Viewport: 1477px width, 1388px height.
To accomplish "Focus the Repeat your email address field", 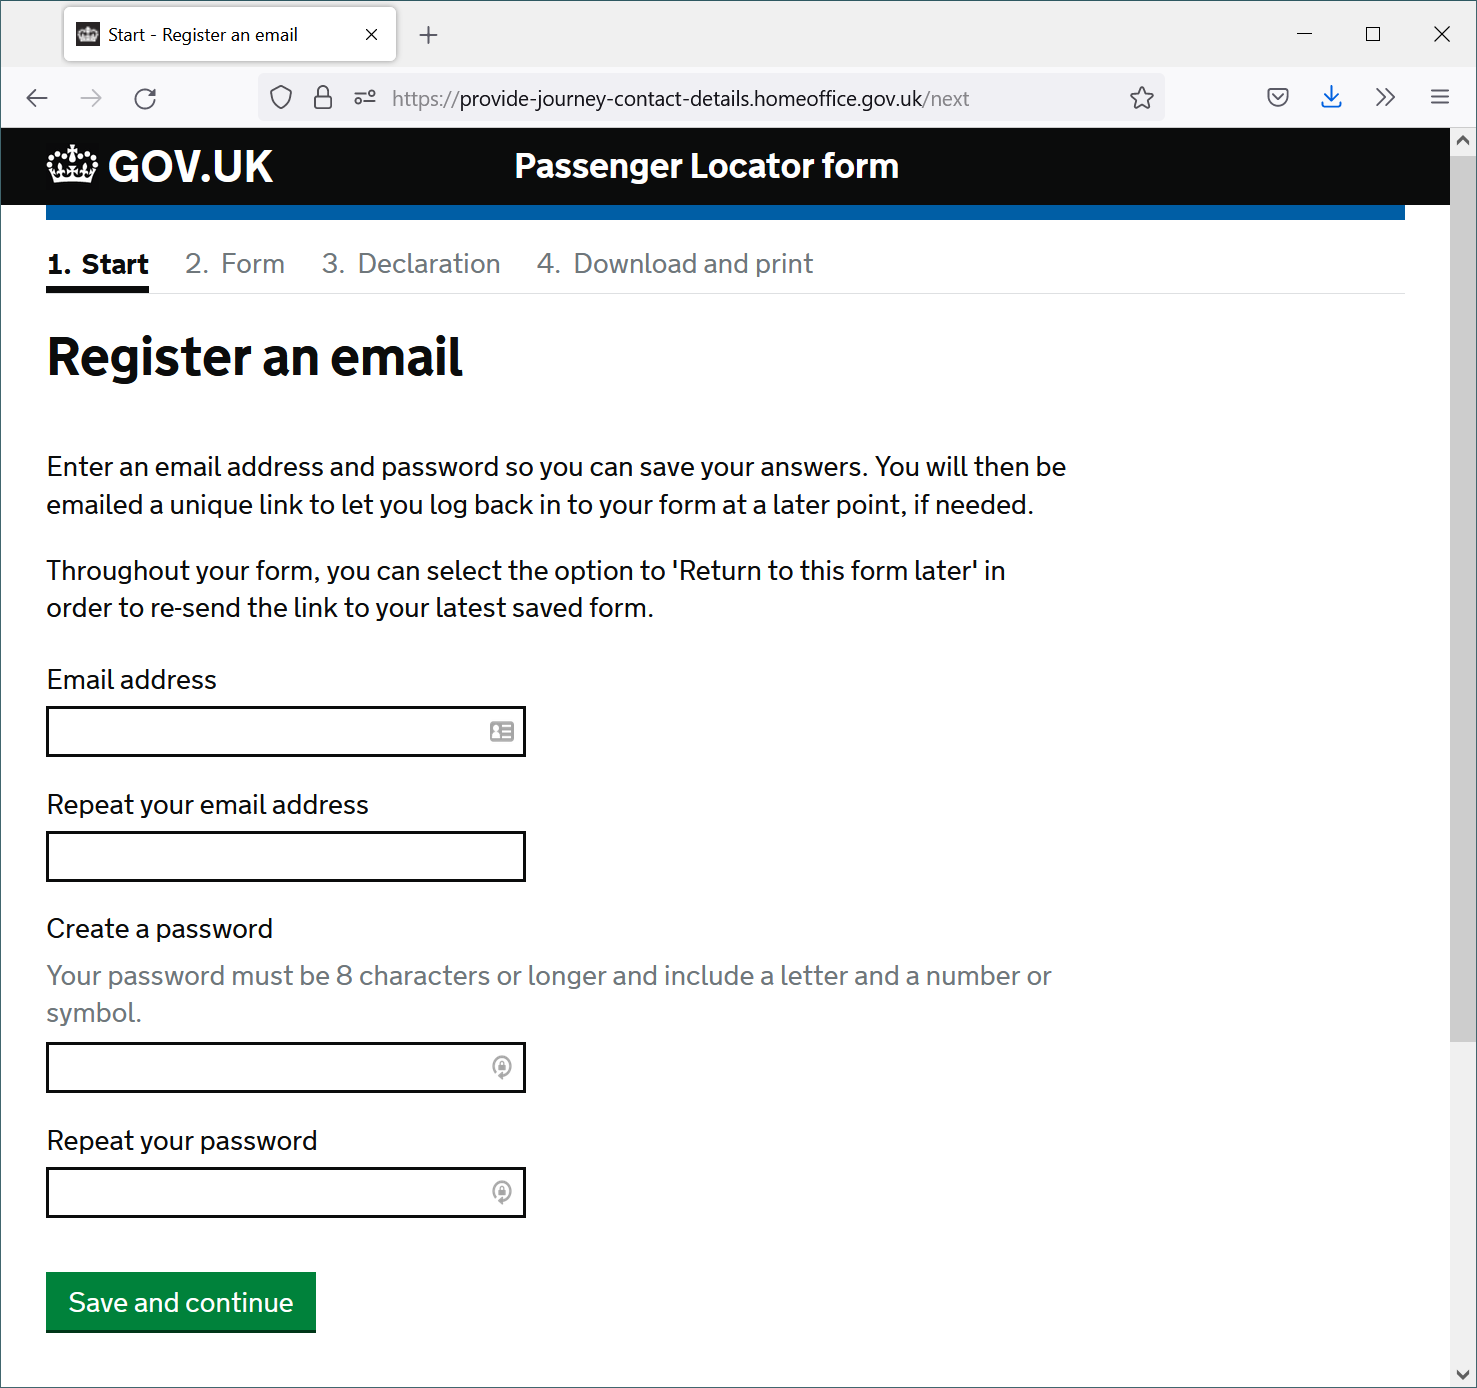I will pos(286,857).
